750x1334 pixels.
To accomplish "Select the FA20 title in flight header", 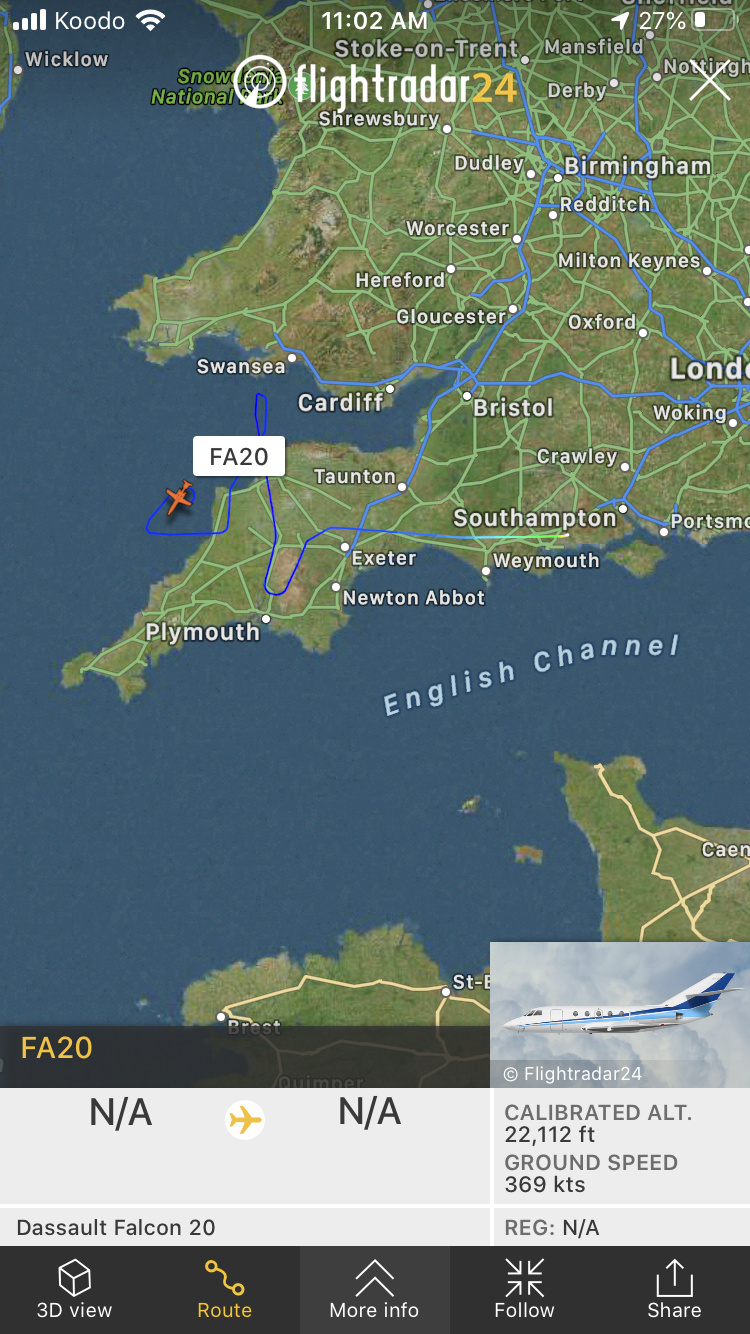I will pos(57,1048).
